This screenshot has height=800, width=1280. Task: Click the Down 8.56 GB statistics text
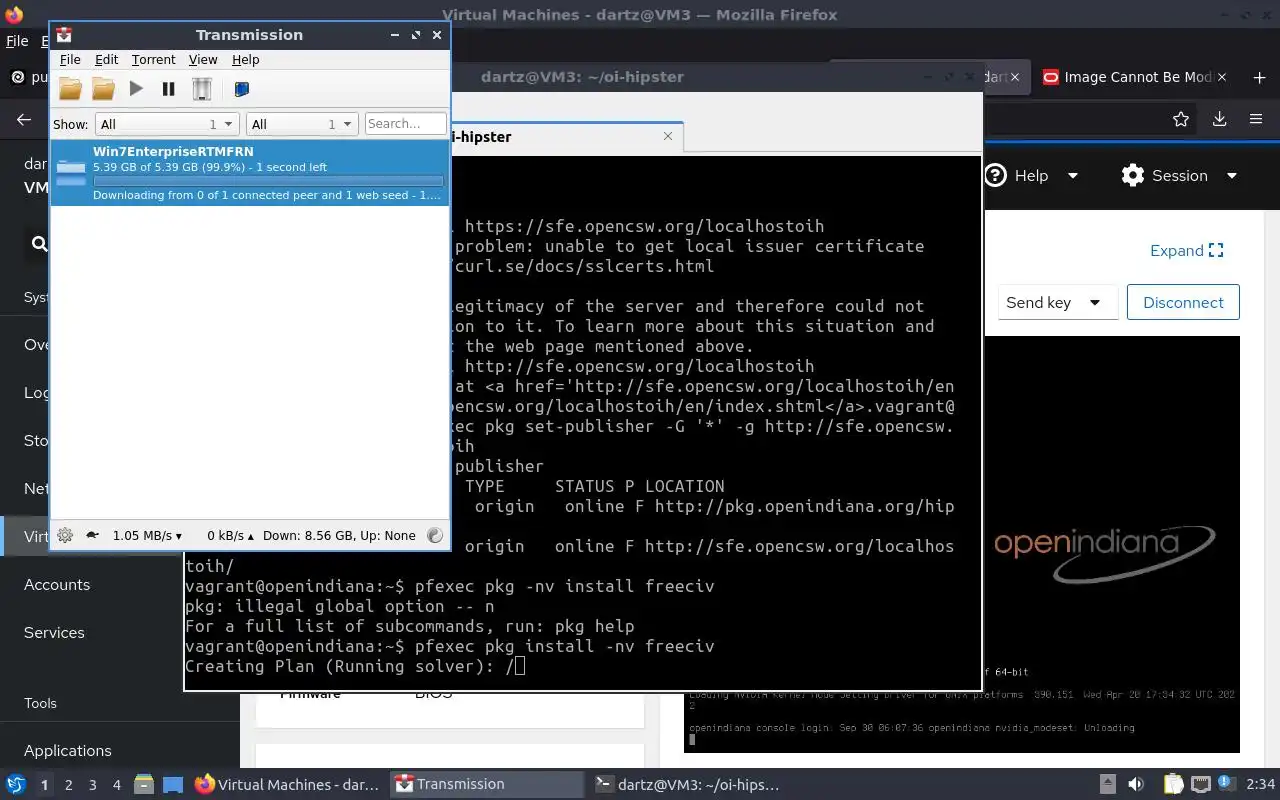[x=339, y=536]
